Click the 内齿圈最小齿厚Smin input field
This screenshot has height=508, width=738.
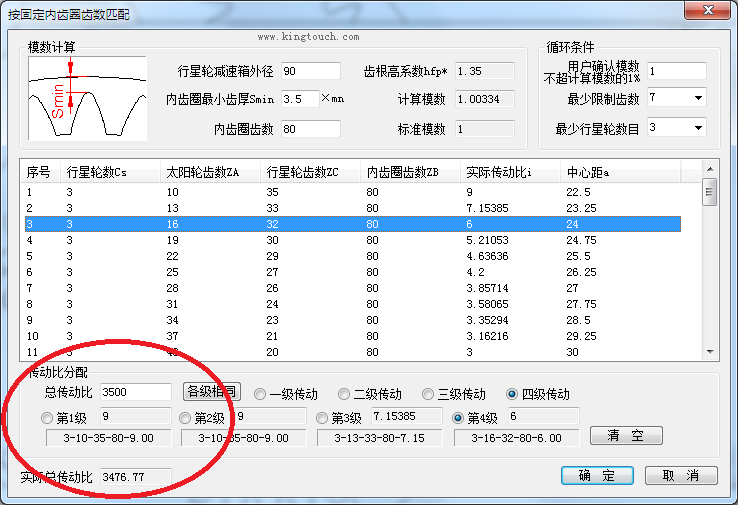click(x=300, y=99)
